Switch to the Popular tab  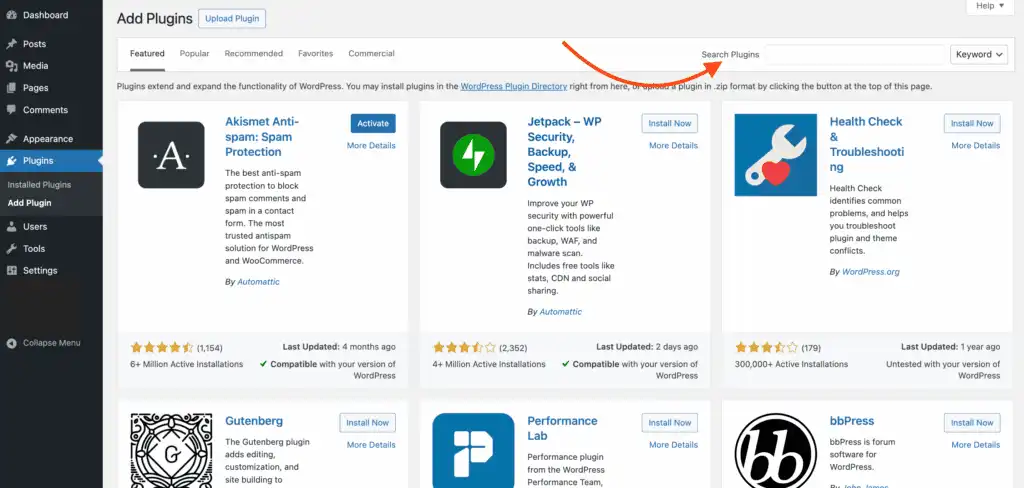pos(194,54)
